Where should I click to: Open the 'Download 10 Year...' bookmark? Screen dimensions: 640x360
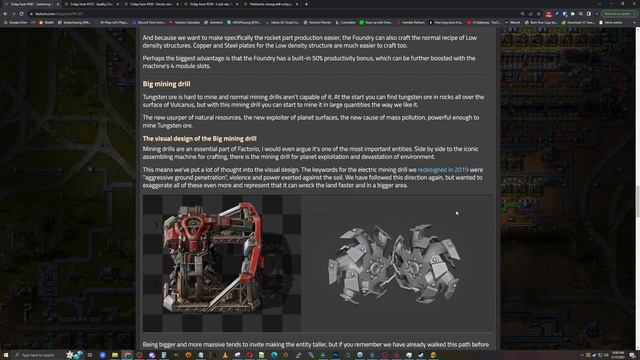pos(578,22)
